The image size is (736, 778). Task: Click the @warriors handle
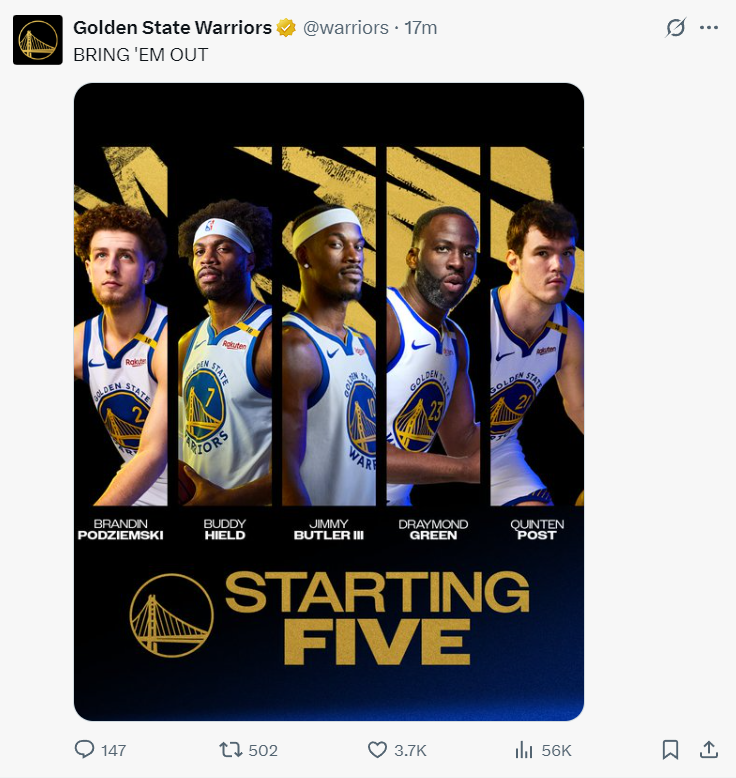click(x=345, y=28)
